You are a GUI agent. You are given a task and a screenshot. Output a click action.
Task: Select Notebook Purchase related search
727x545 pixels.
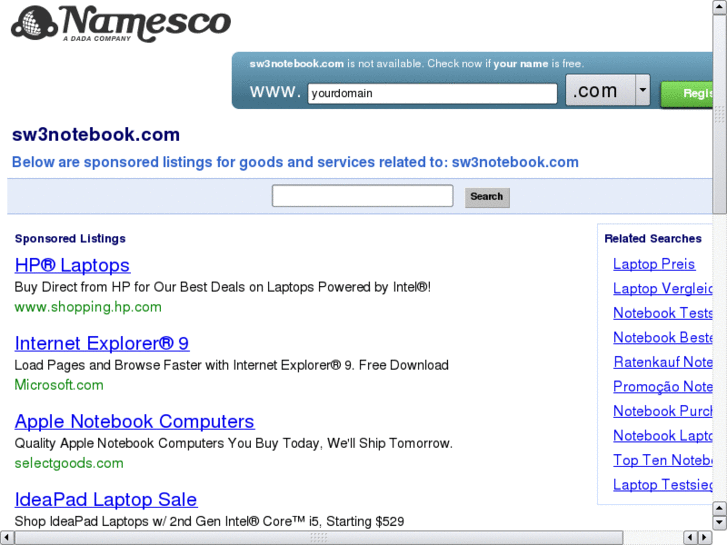point(663,411)
